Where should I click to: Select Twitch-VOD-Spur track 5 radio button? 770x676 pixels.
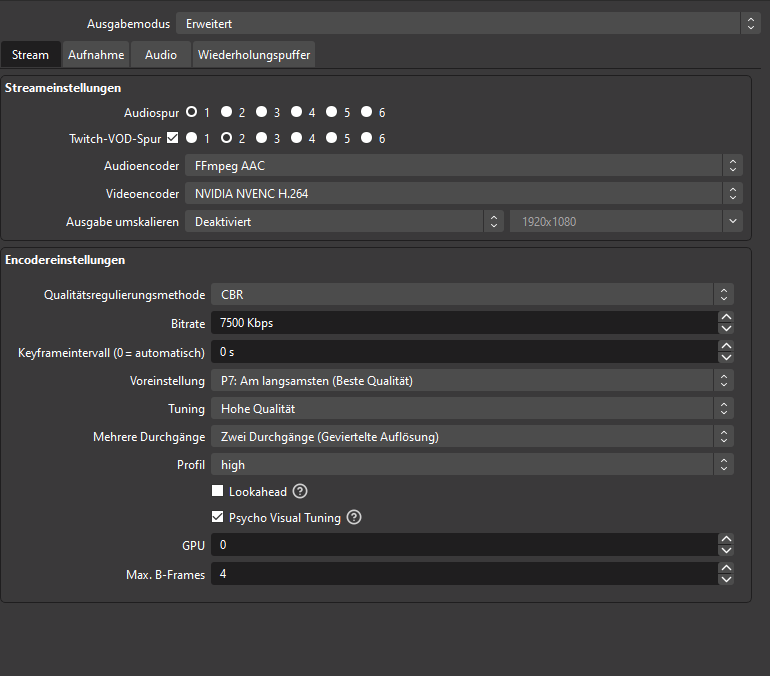pyautogui.click(x=331, y=138)
